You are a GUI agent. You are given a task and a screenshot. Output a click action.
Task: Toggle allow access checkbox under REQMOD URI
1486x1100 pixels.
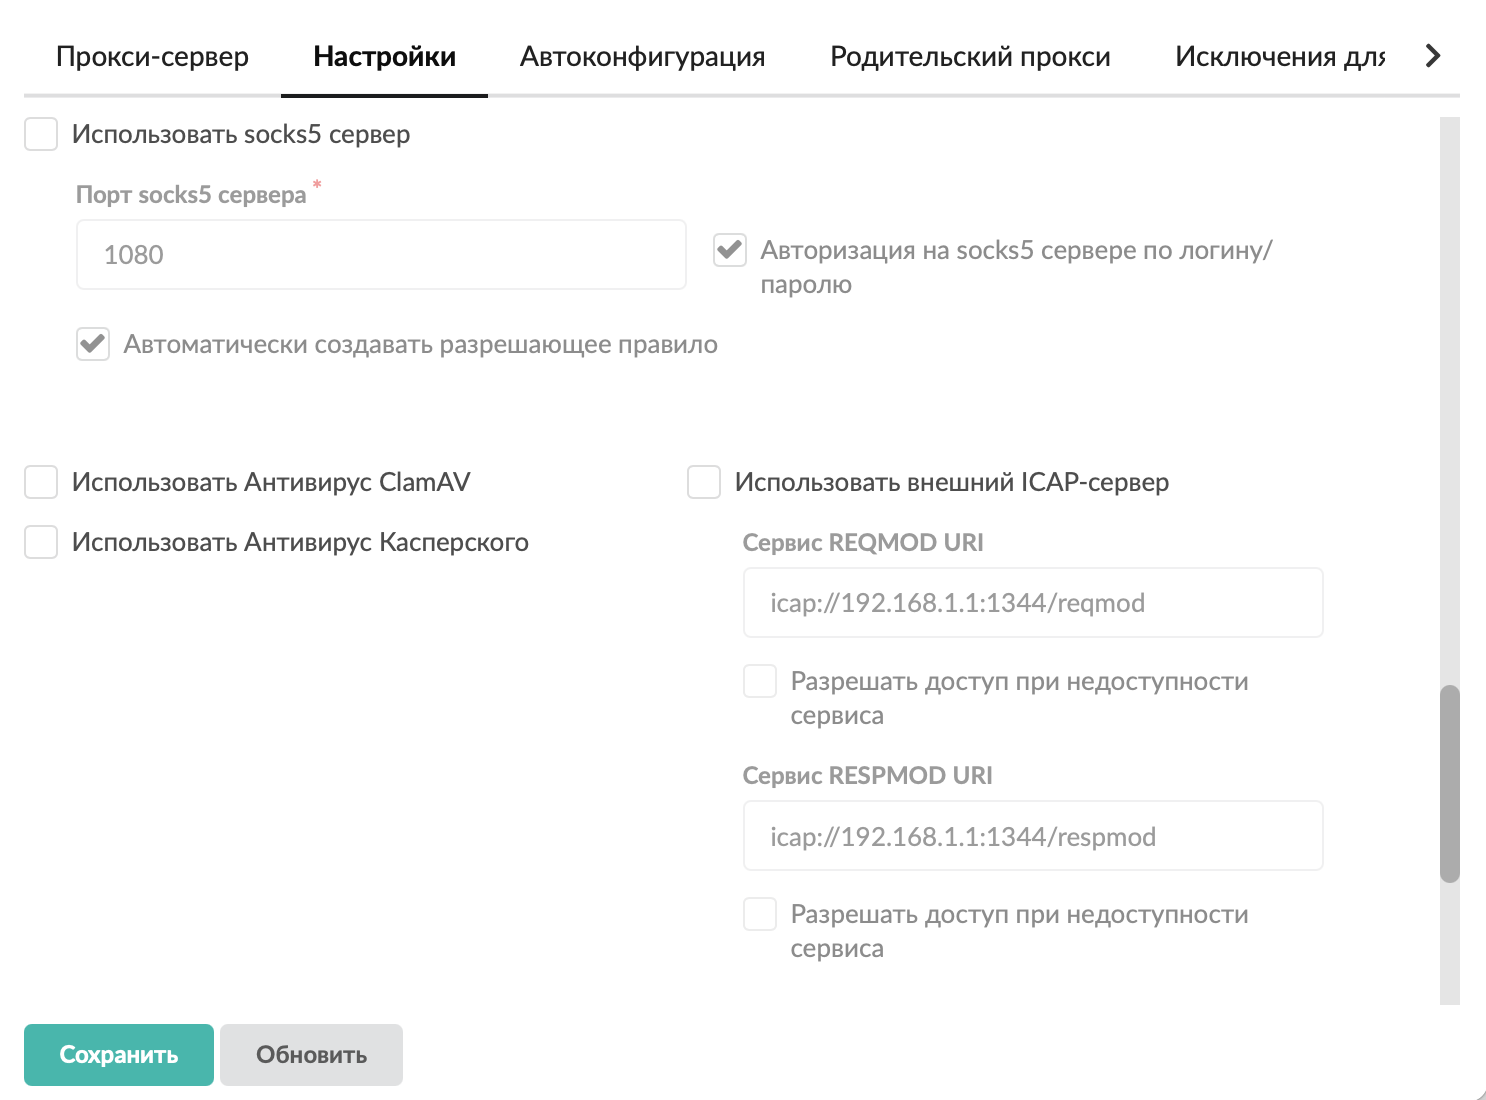click(x=760, y=681)
